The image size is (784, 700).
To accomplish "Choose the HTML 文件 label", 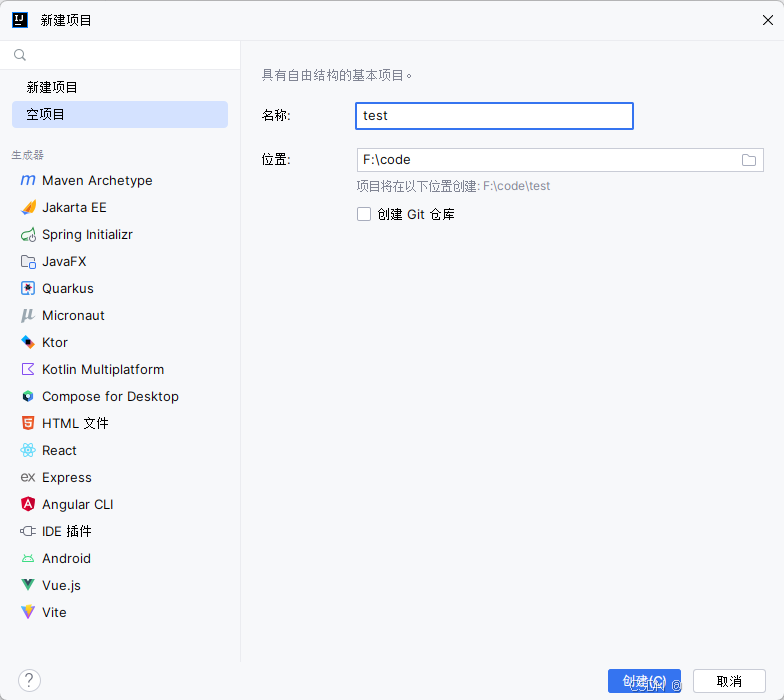I will pos(75,423).
